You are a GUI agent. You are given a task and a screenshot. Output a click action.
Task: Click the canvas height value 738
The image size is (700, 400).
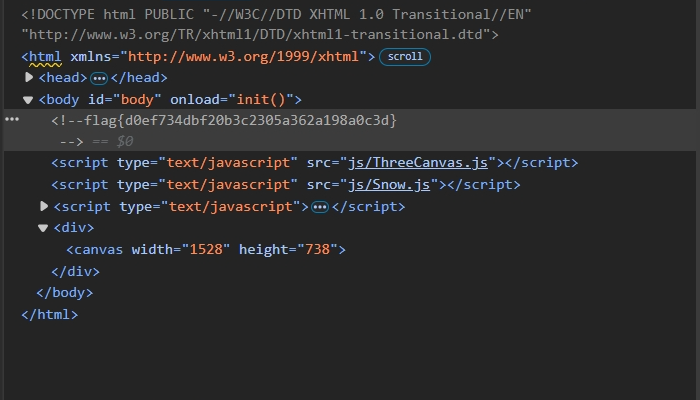tap(317, 249)
